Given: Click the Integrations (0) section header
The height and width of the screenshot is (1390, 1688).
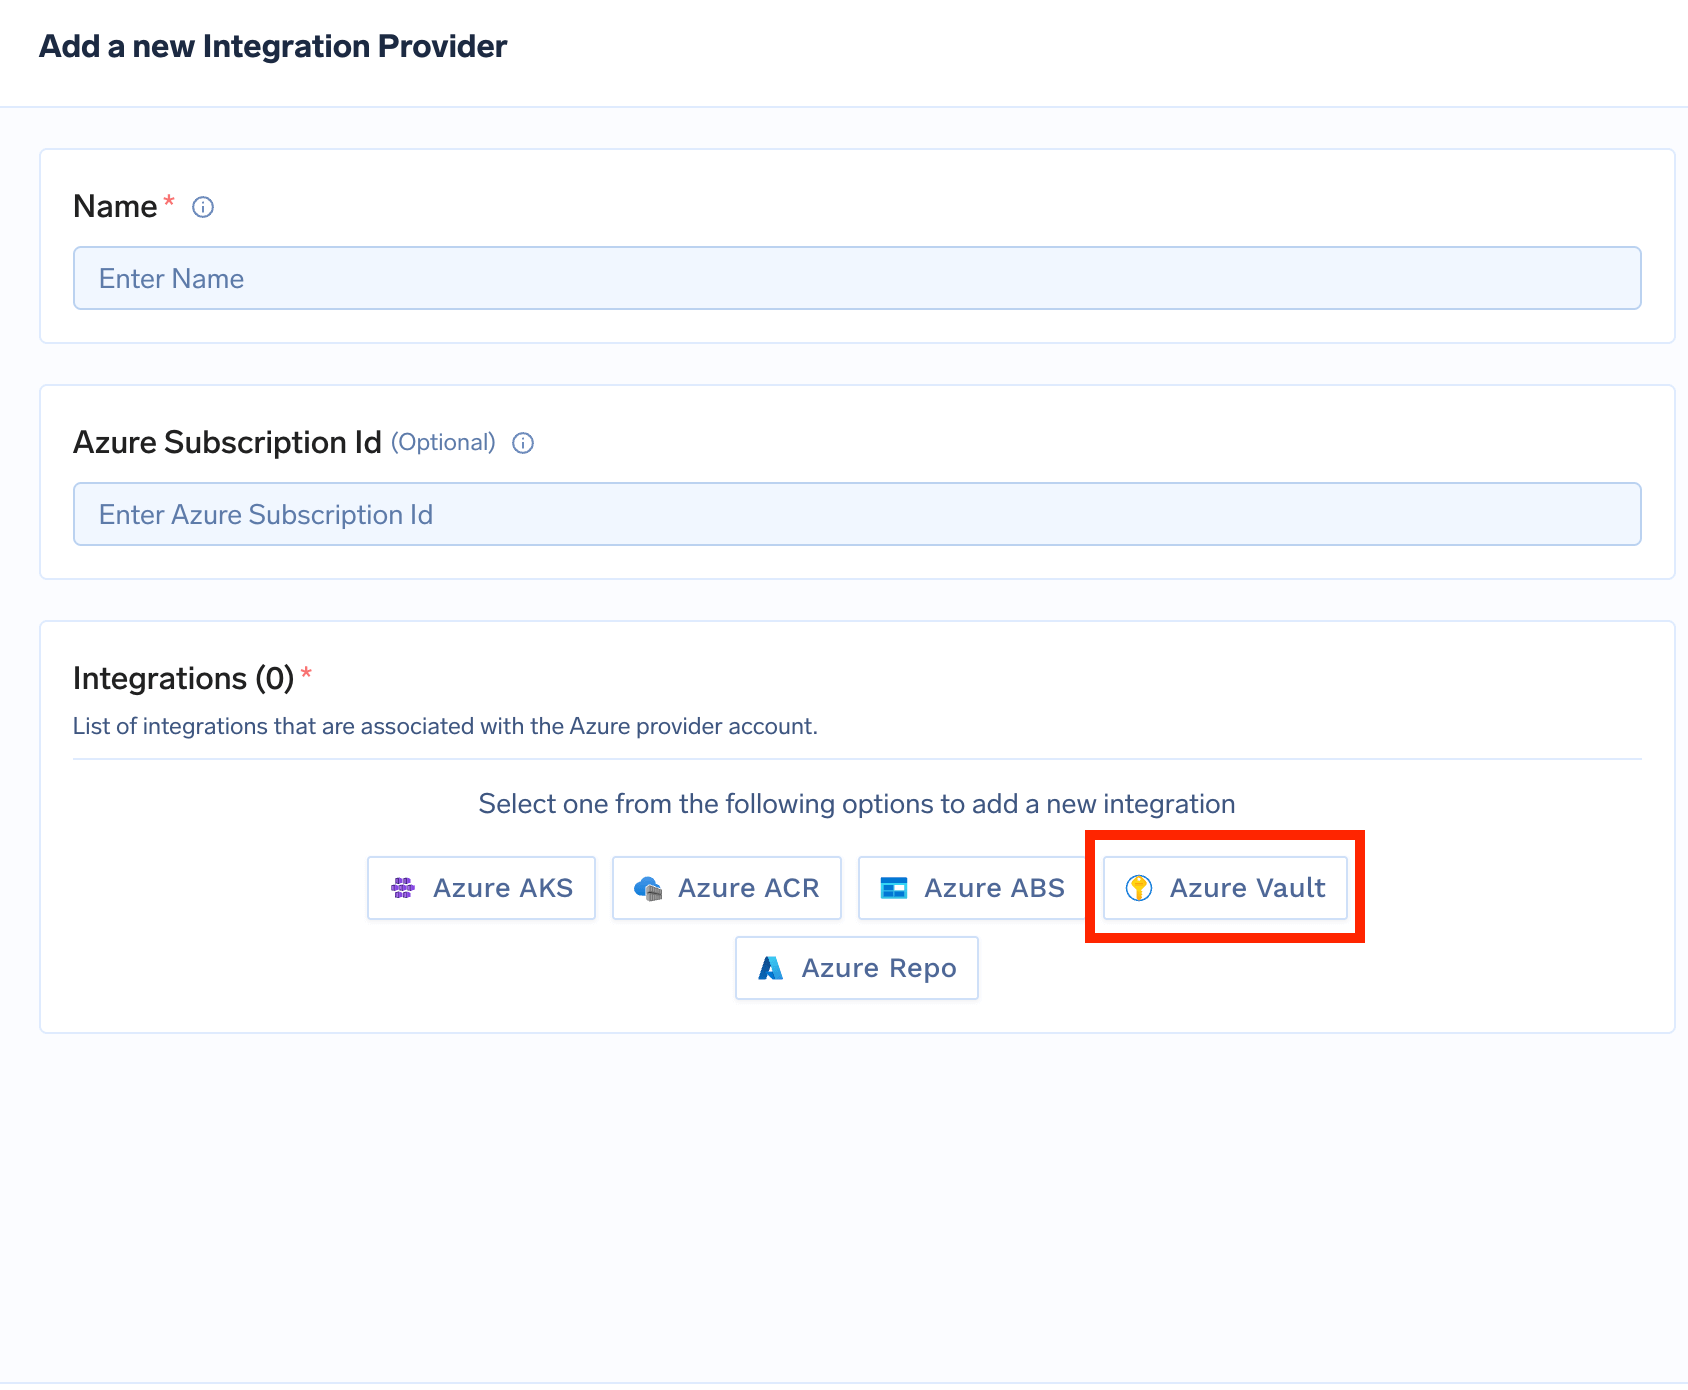Looking at the screenshot, I should coord(183,678).
